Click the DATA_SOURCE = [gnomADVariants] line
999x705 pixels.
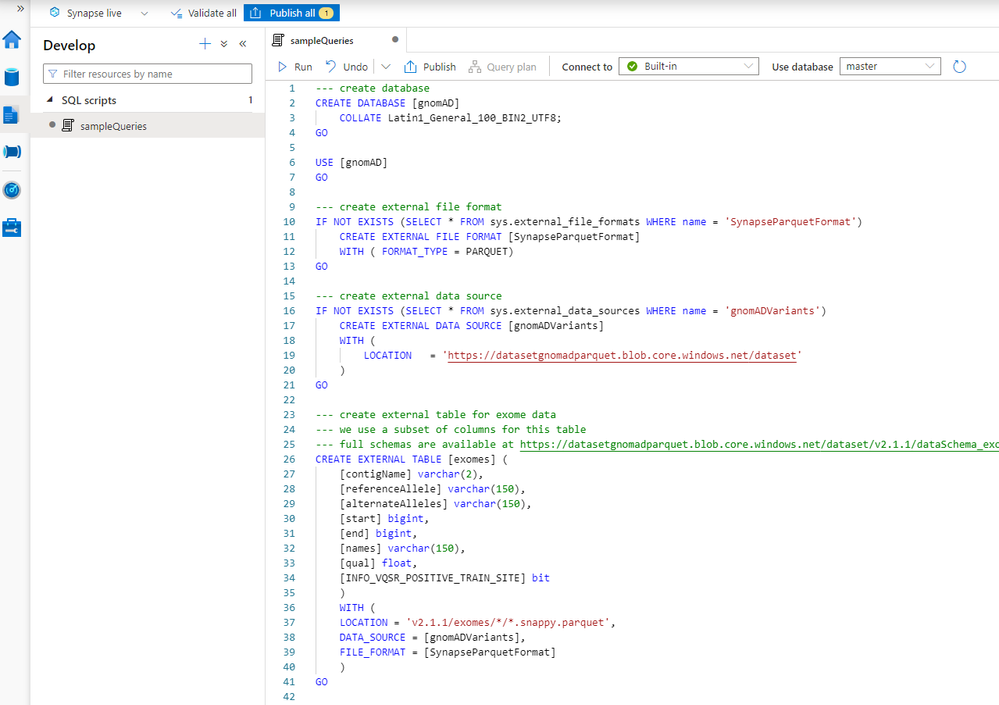coord(433,637)
